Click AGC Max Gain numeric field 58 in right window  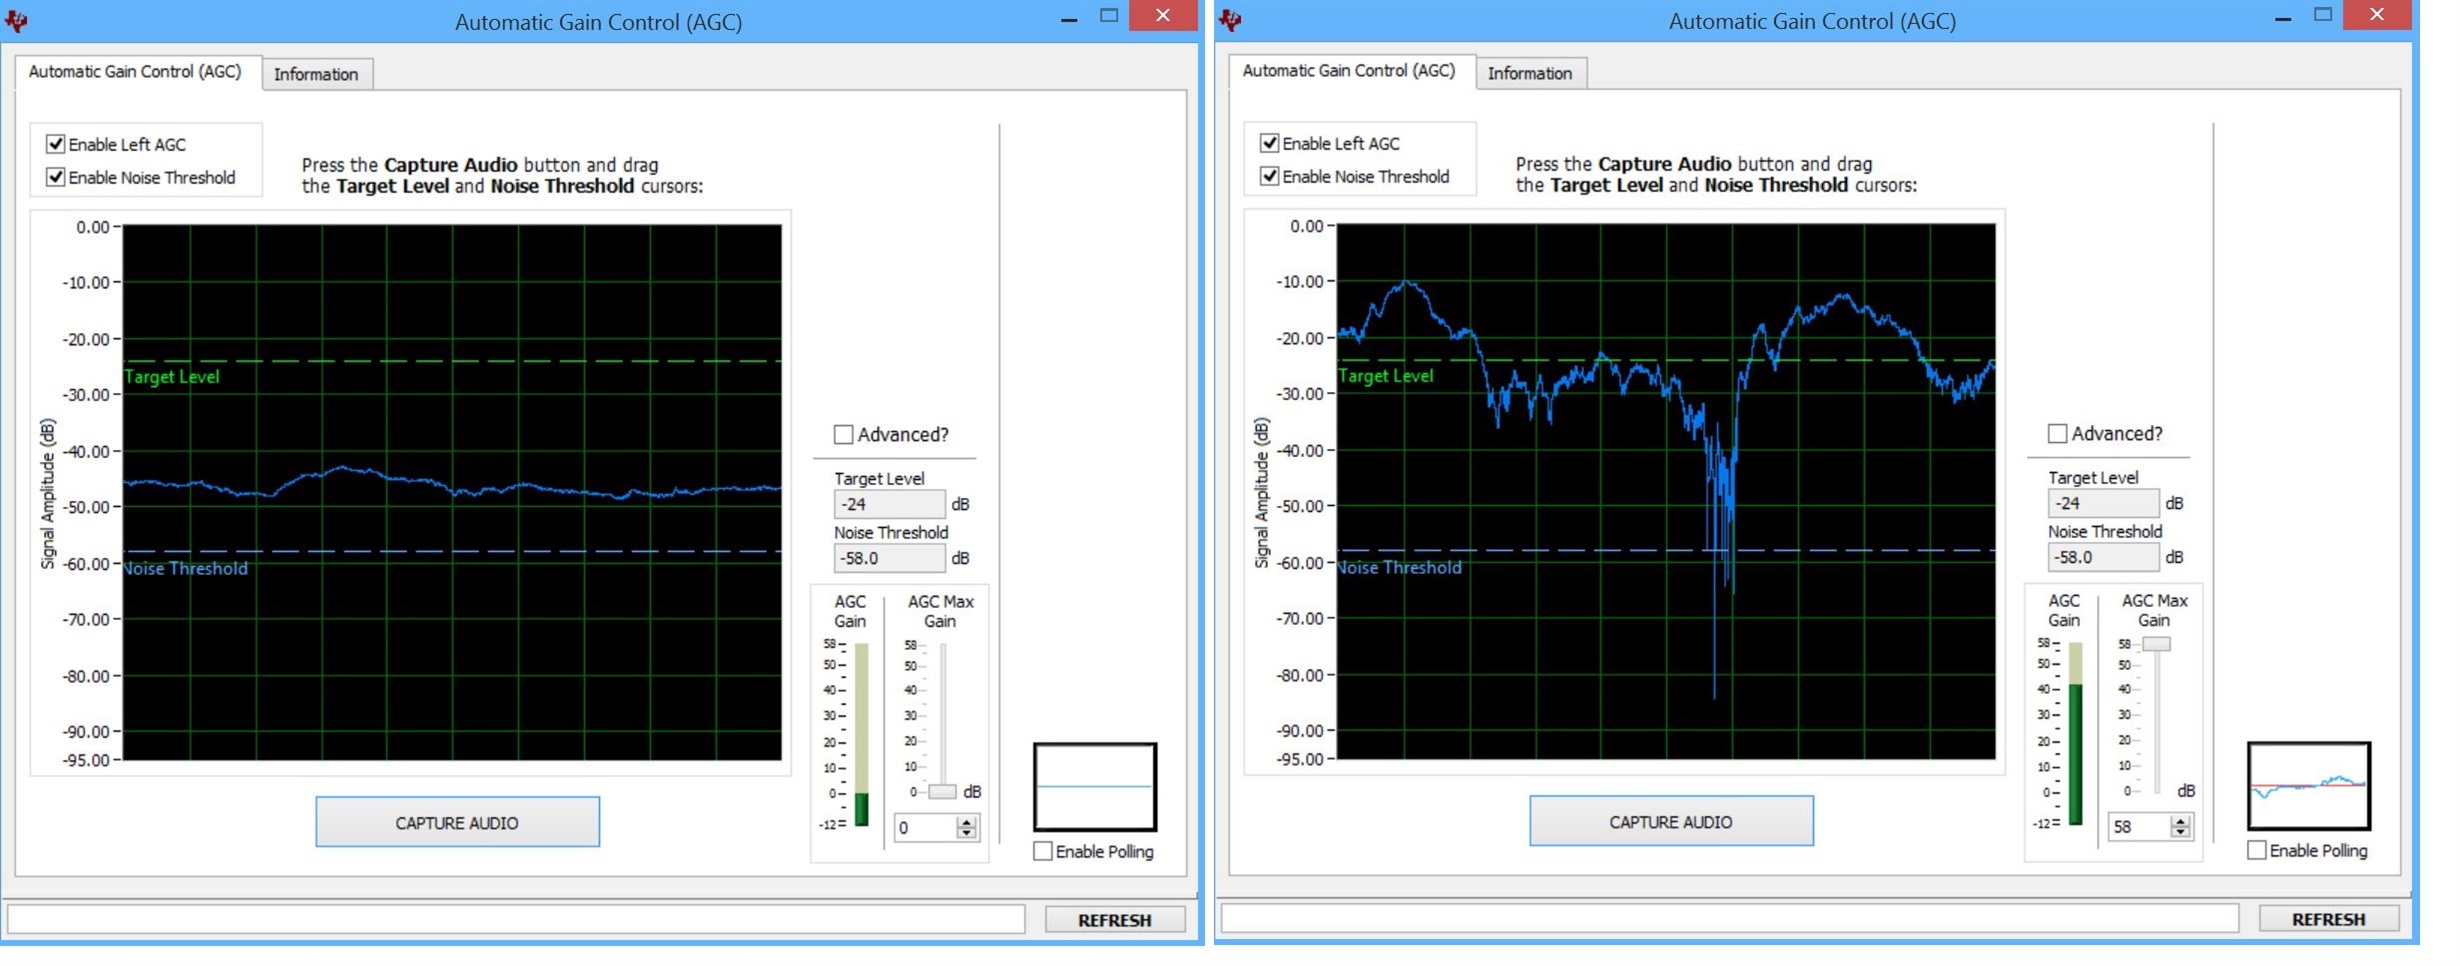[x=2140, y=826]
